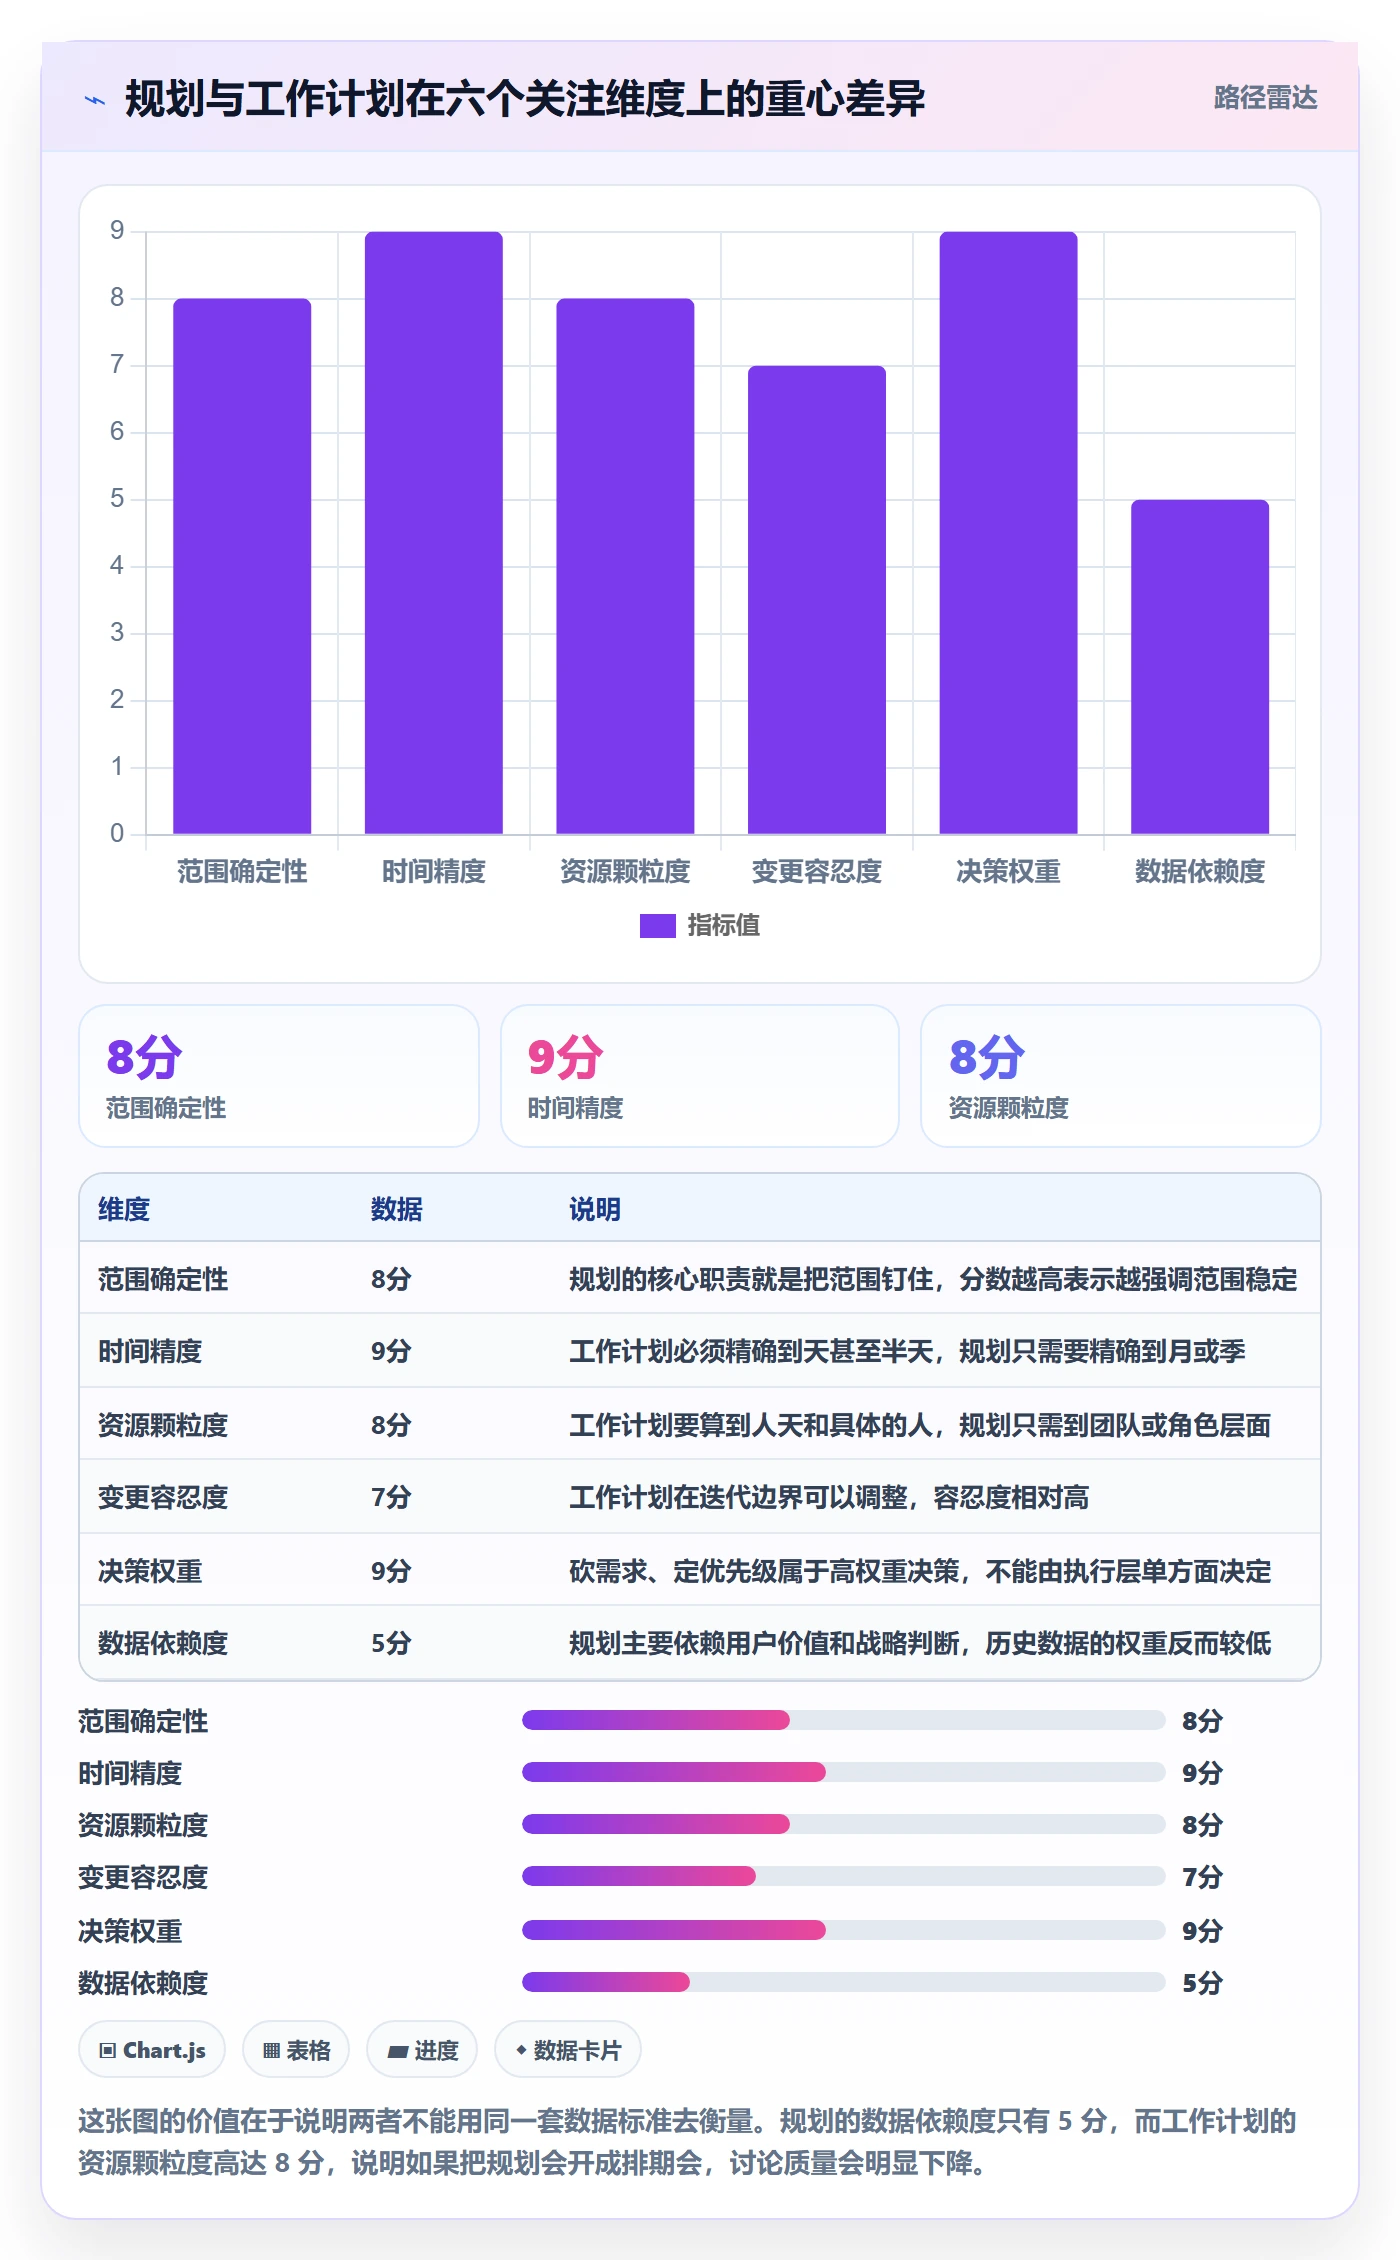The image size is (1400, 2260).
Task: Click the 5分 cell in 数据依赖度 table row
Action: [391, 1643]
